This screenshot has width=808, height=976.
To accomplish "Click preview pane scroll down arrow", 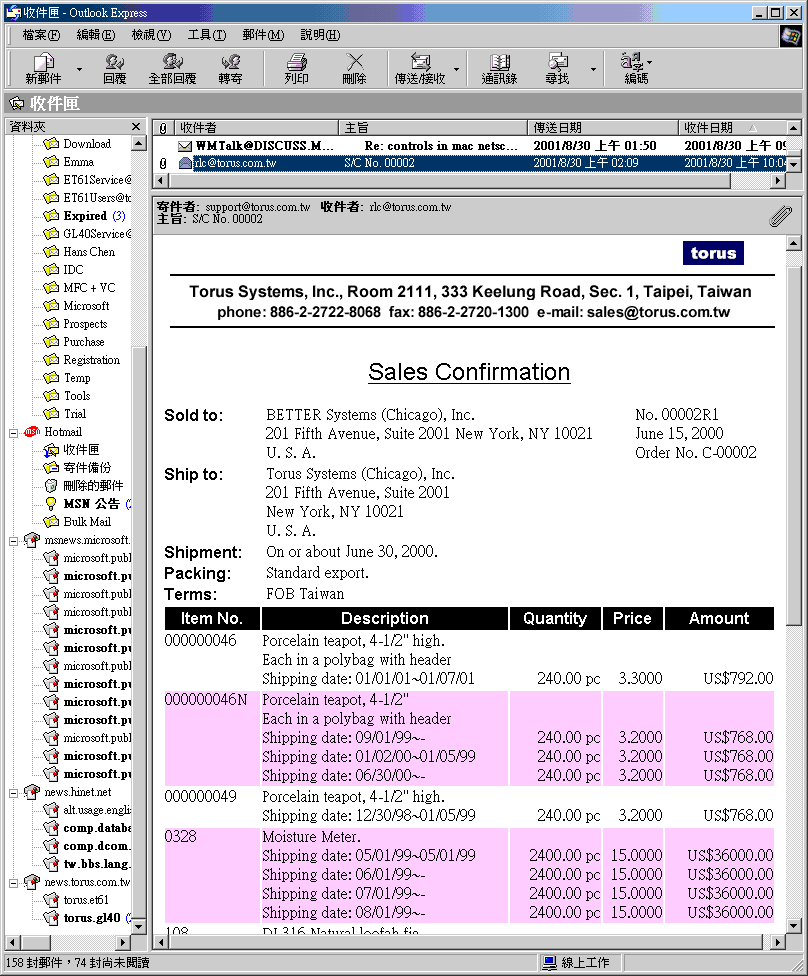I will (x=793, y=926).
